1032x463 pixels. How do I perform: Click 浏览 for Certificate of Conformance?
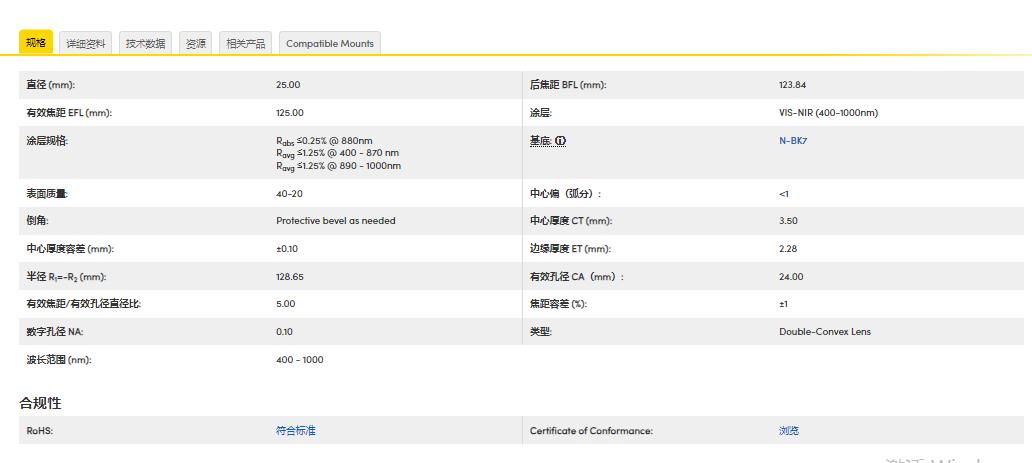(x=789, y=431)
